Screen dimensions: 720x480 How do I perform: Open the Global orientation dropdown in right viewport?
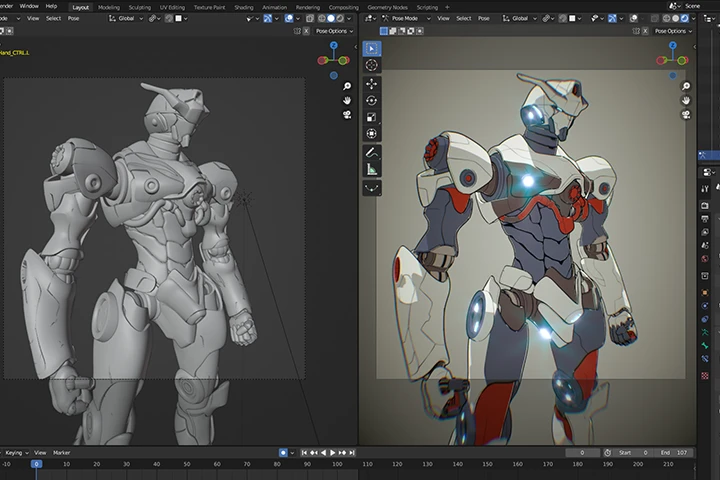click(x=519, y=18)
